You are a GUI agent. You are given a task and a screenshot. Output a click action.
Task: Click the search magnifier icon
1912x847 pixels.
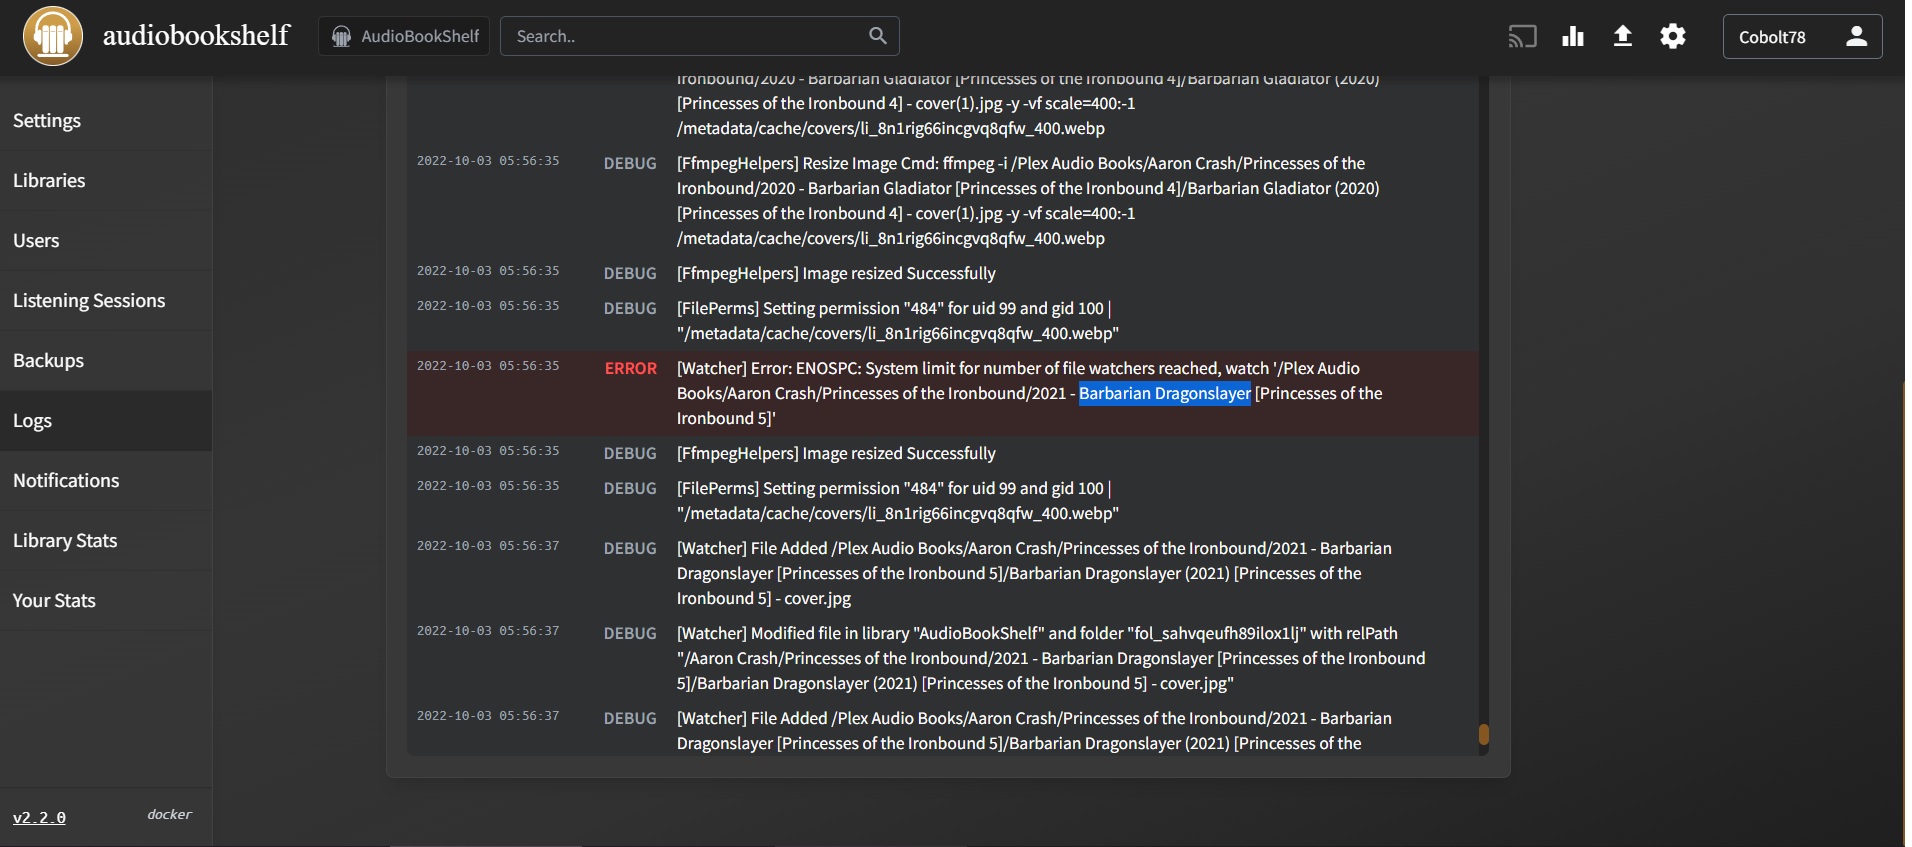[x=877, y=36]
